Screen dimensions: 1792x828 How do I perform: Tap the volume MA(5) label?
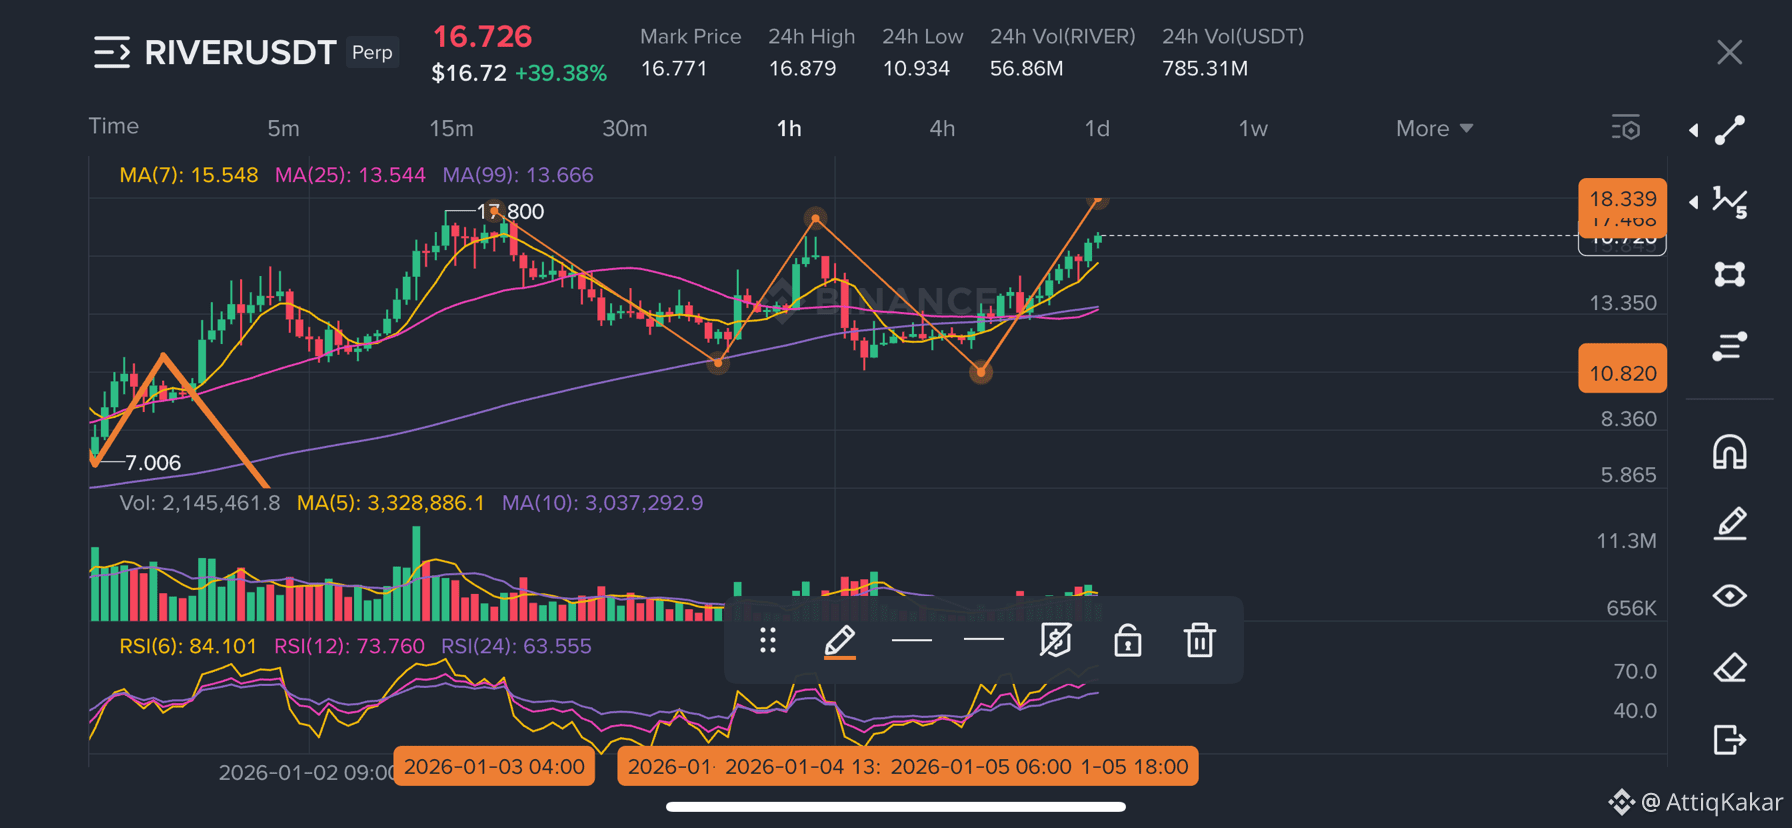coord(391,503)
